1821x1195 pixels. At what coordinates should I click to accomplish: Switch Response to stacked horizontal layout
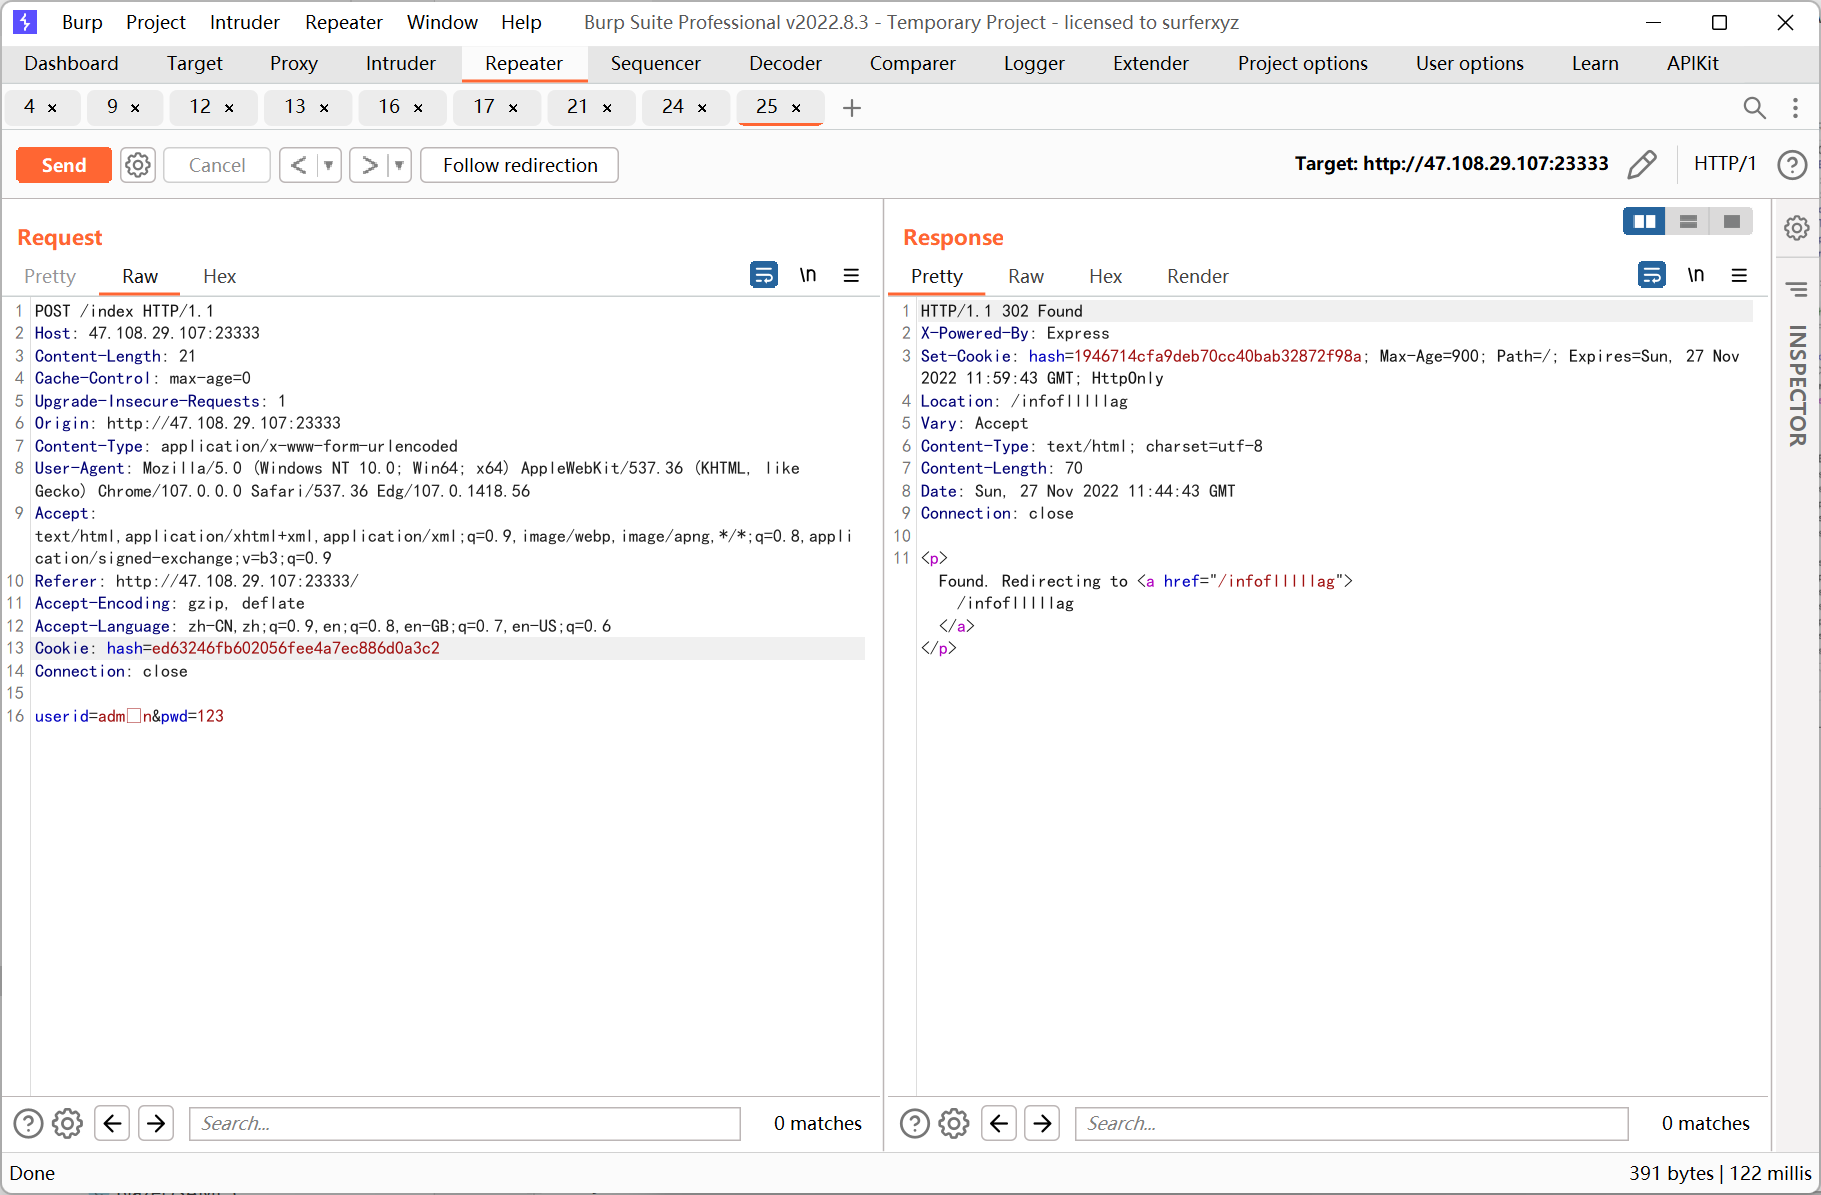pyautogui.click(x=1689, y=221)
